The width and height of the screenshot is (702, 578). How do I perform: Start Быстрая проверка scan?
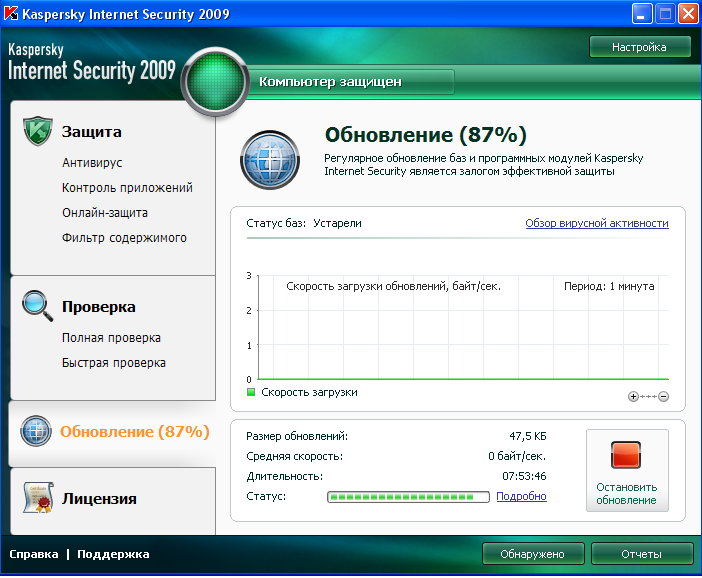[114, 363]
